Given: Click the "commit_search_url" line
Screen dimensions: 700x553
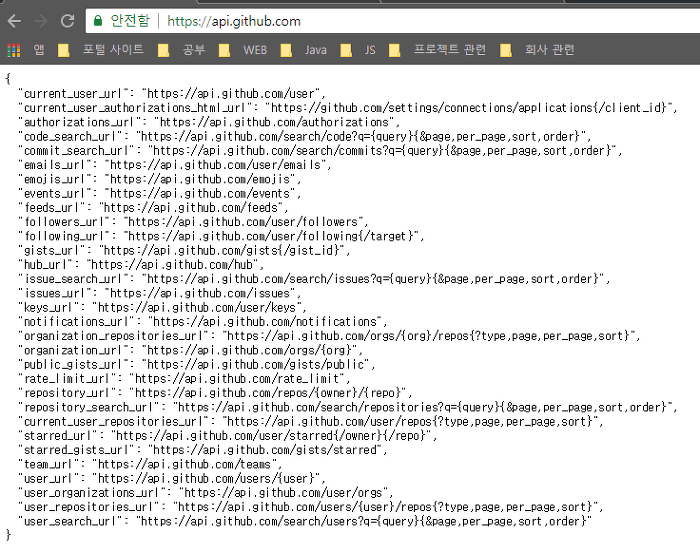Looking at the screenshot, I should (x=320, y=151).
